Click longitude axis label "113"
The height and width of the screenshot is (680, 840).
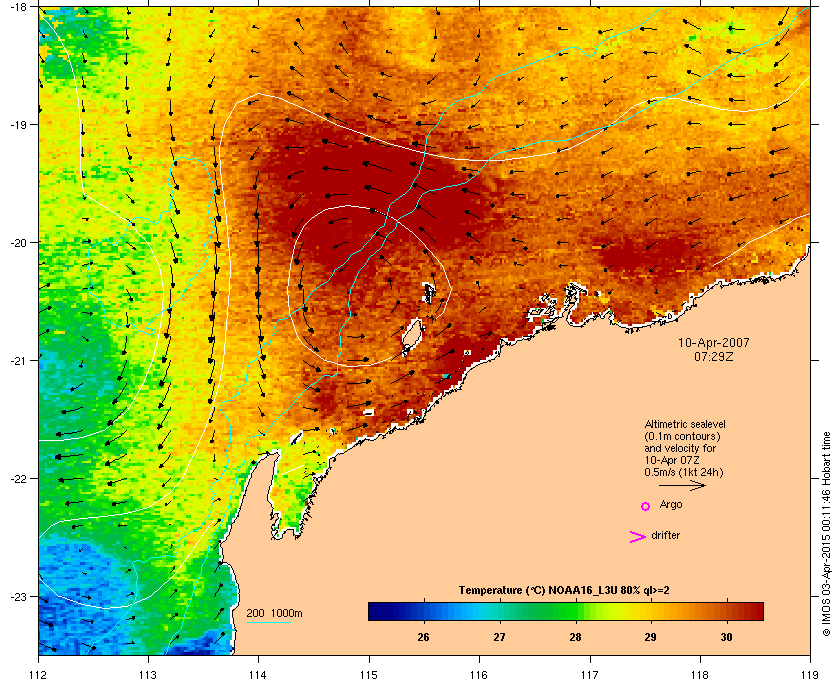[148, 674]
